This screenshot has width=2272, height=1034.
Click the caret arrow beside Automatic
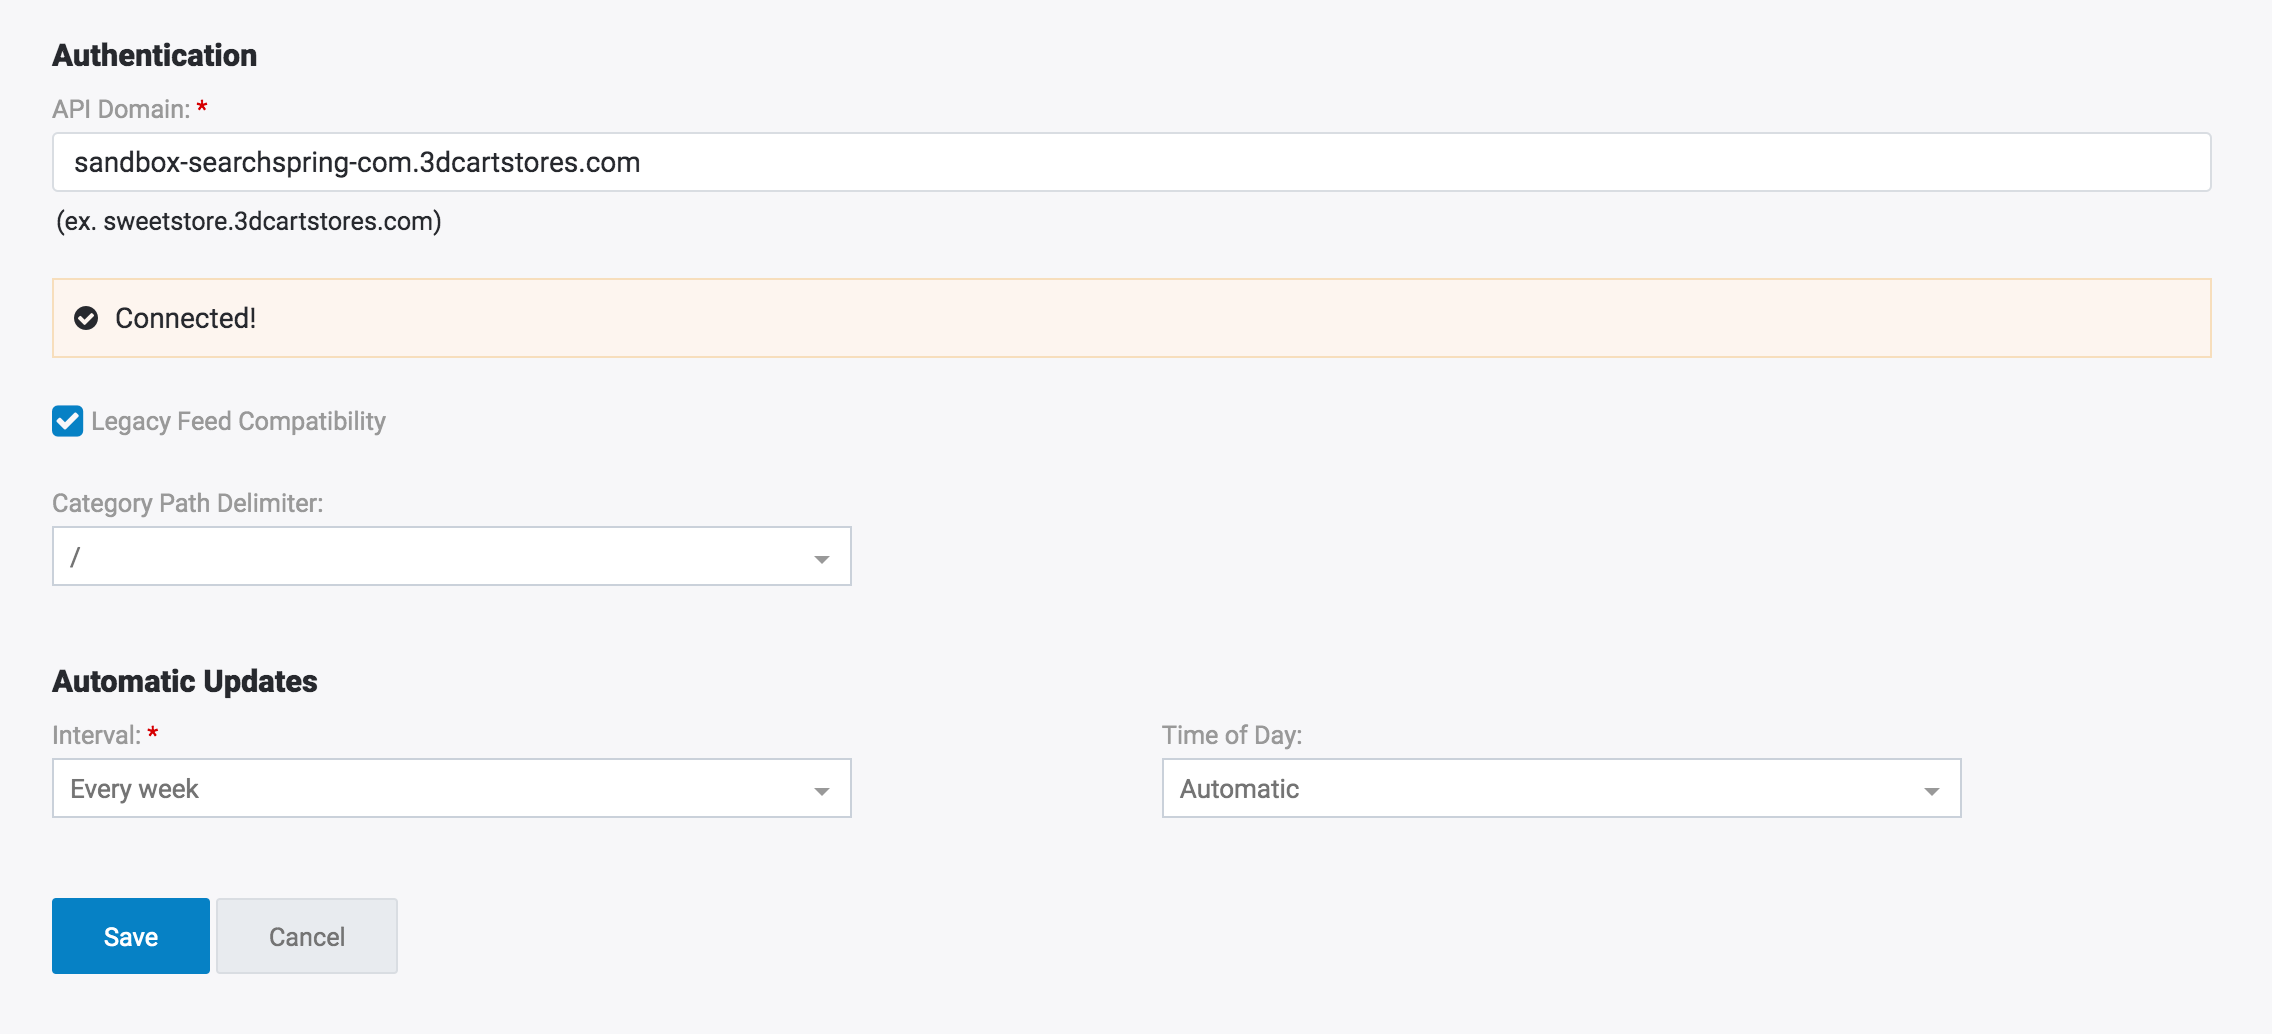coord(1931,790)
